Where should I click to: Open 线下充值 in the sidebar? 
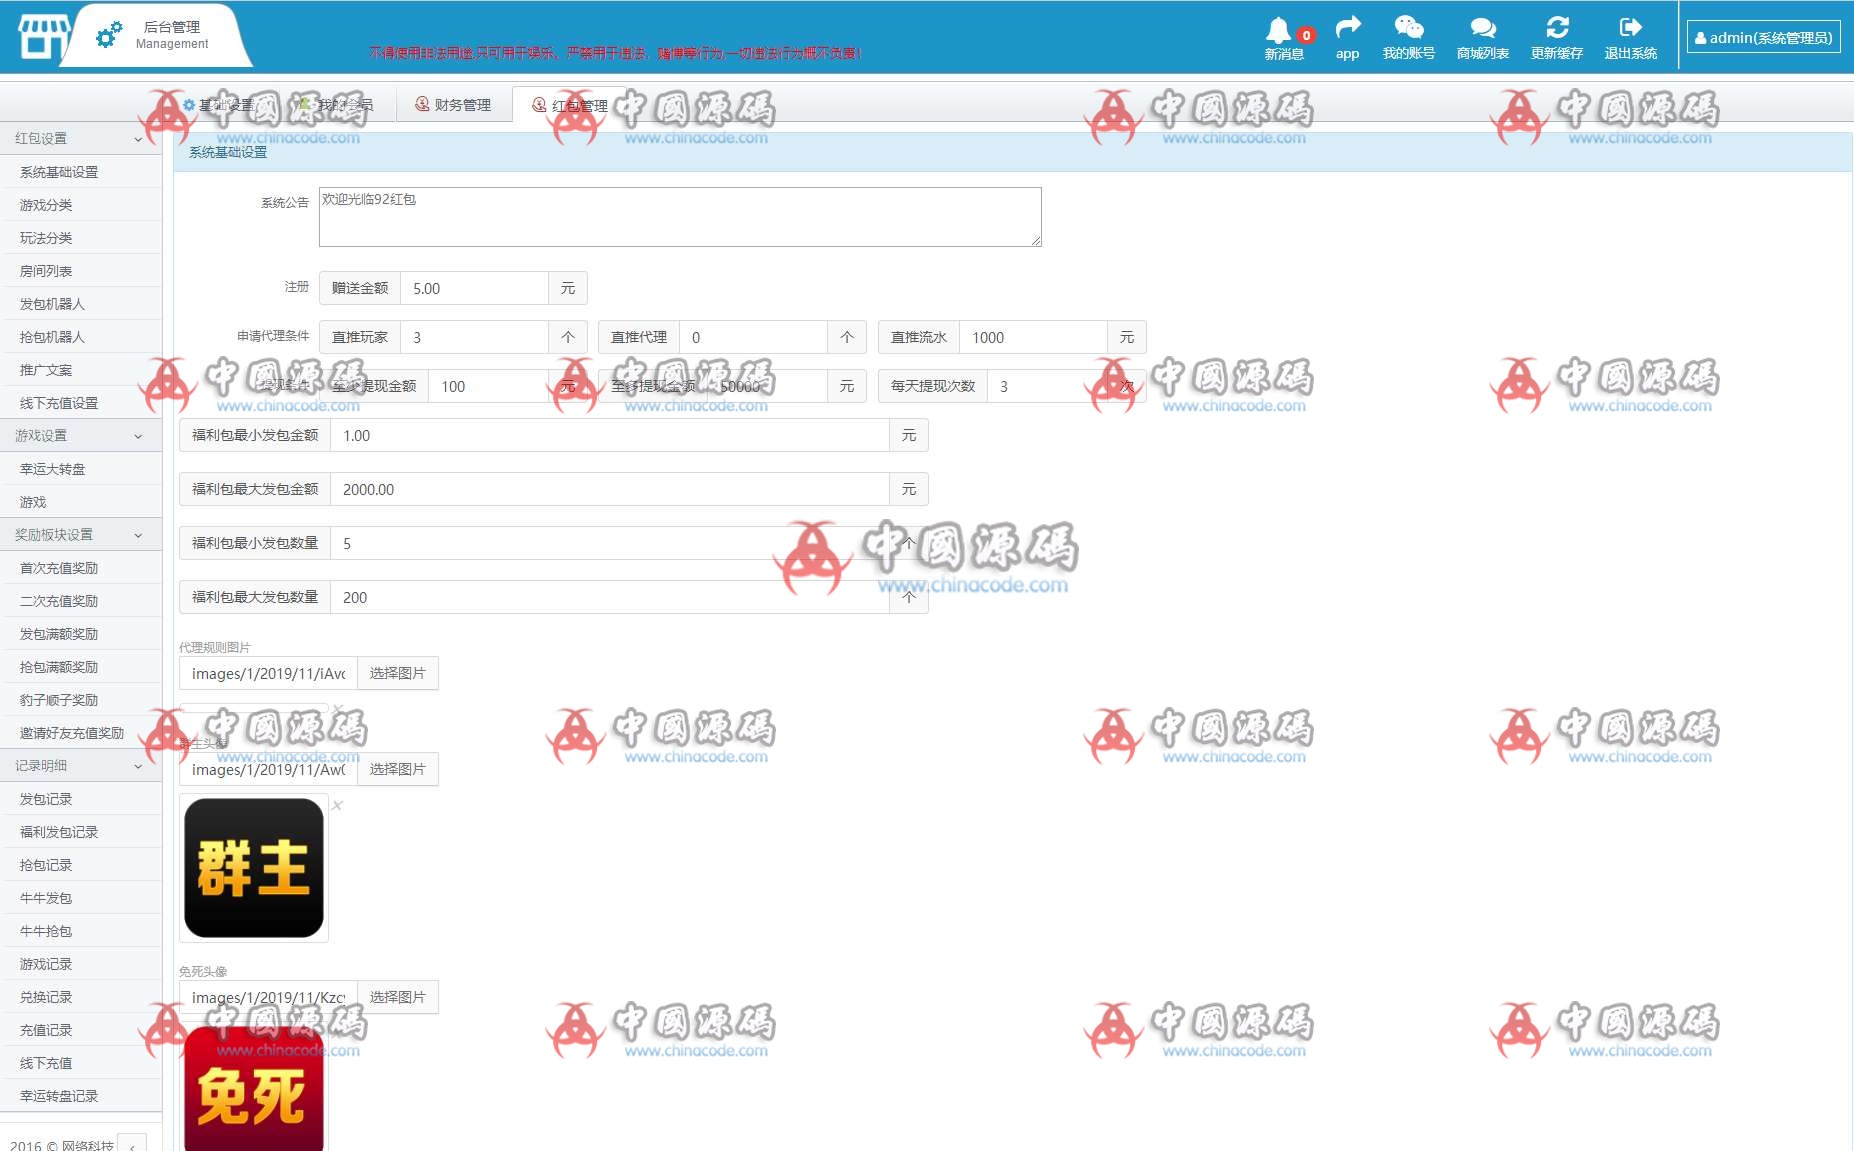81,1063
